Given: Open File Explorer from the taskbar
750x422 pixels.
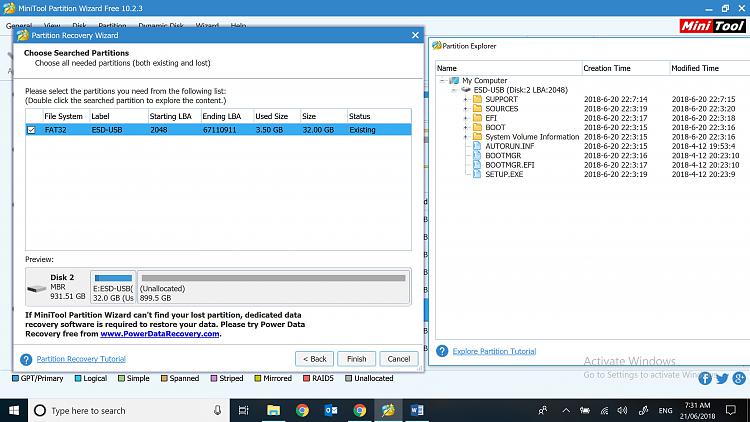Looking at the screenshot, I should pyautogui.click(x=273, y=411).
